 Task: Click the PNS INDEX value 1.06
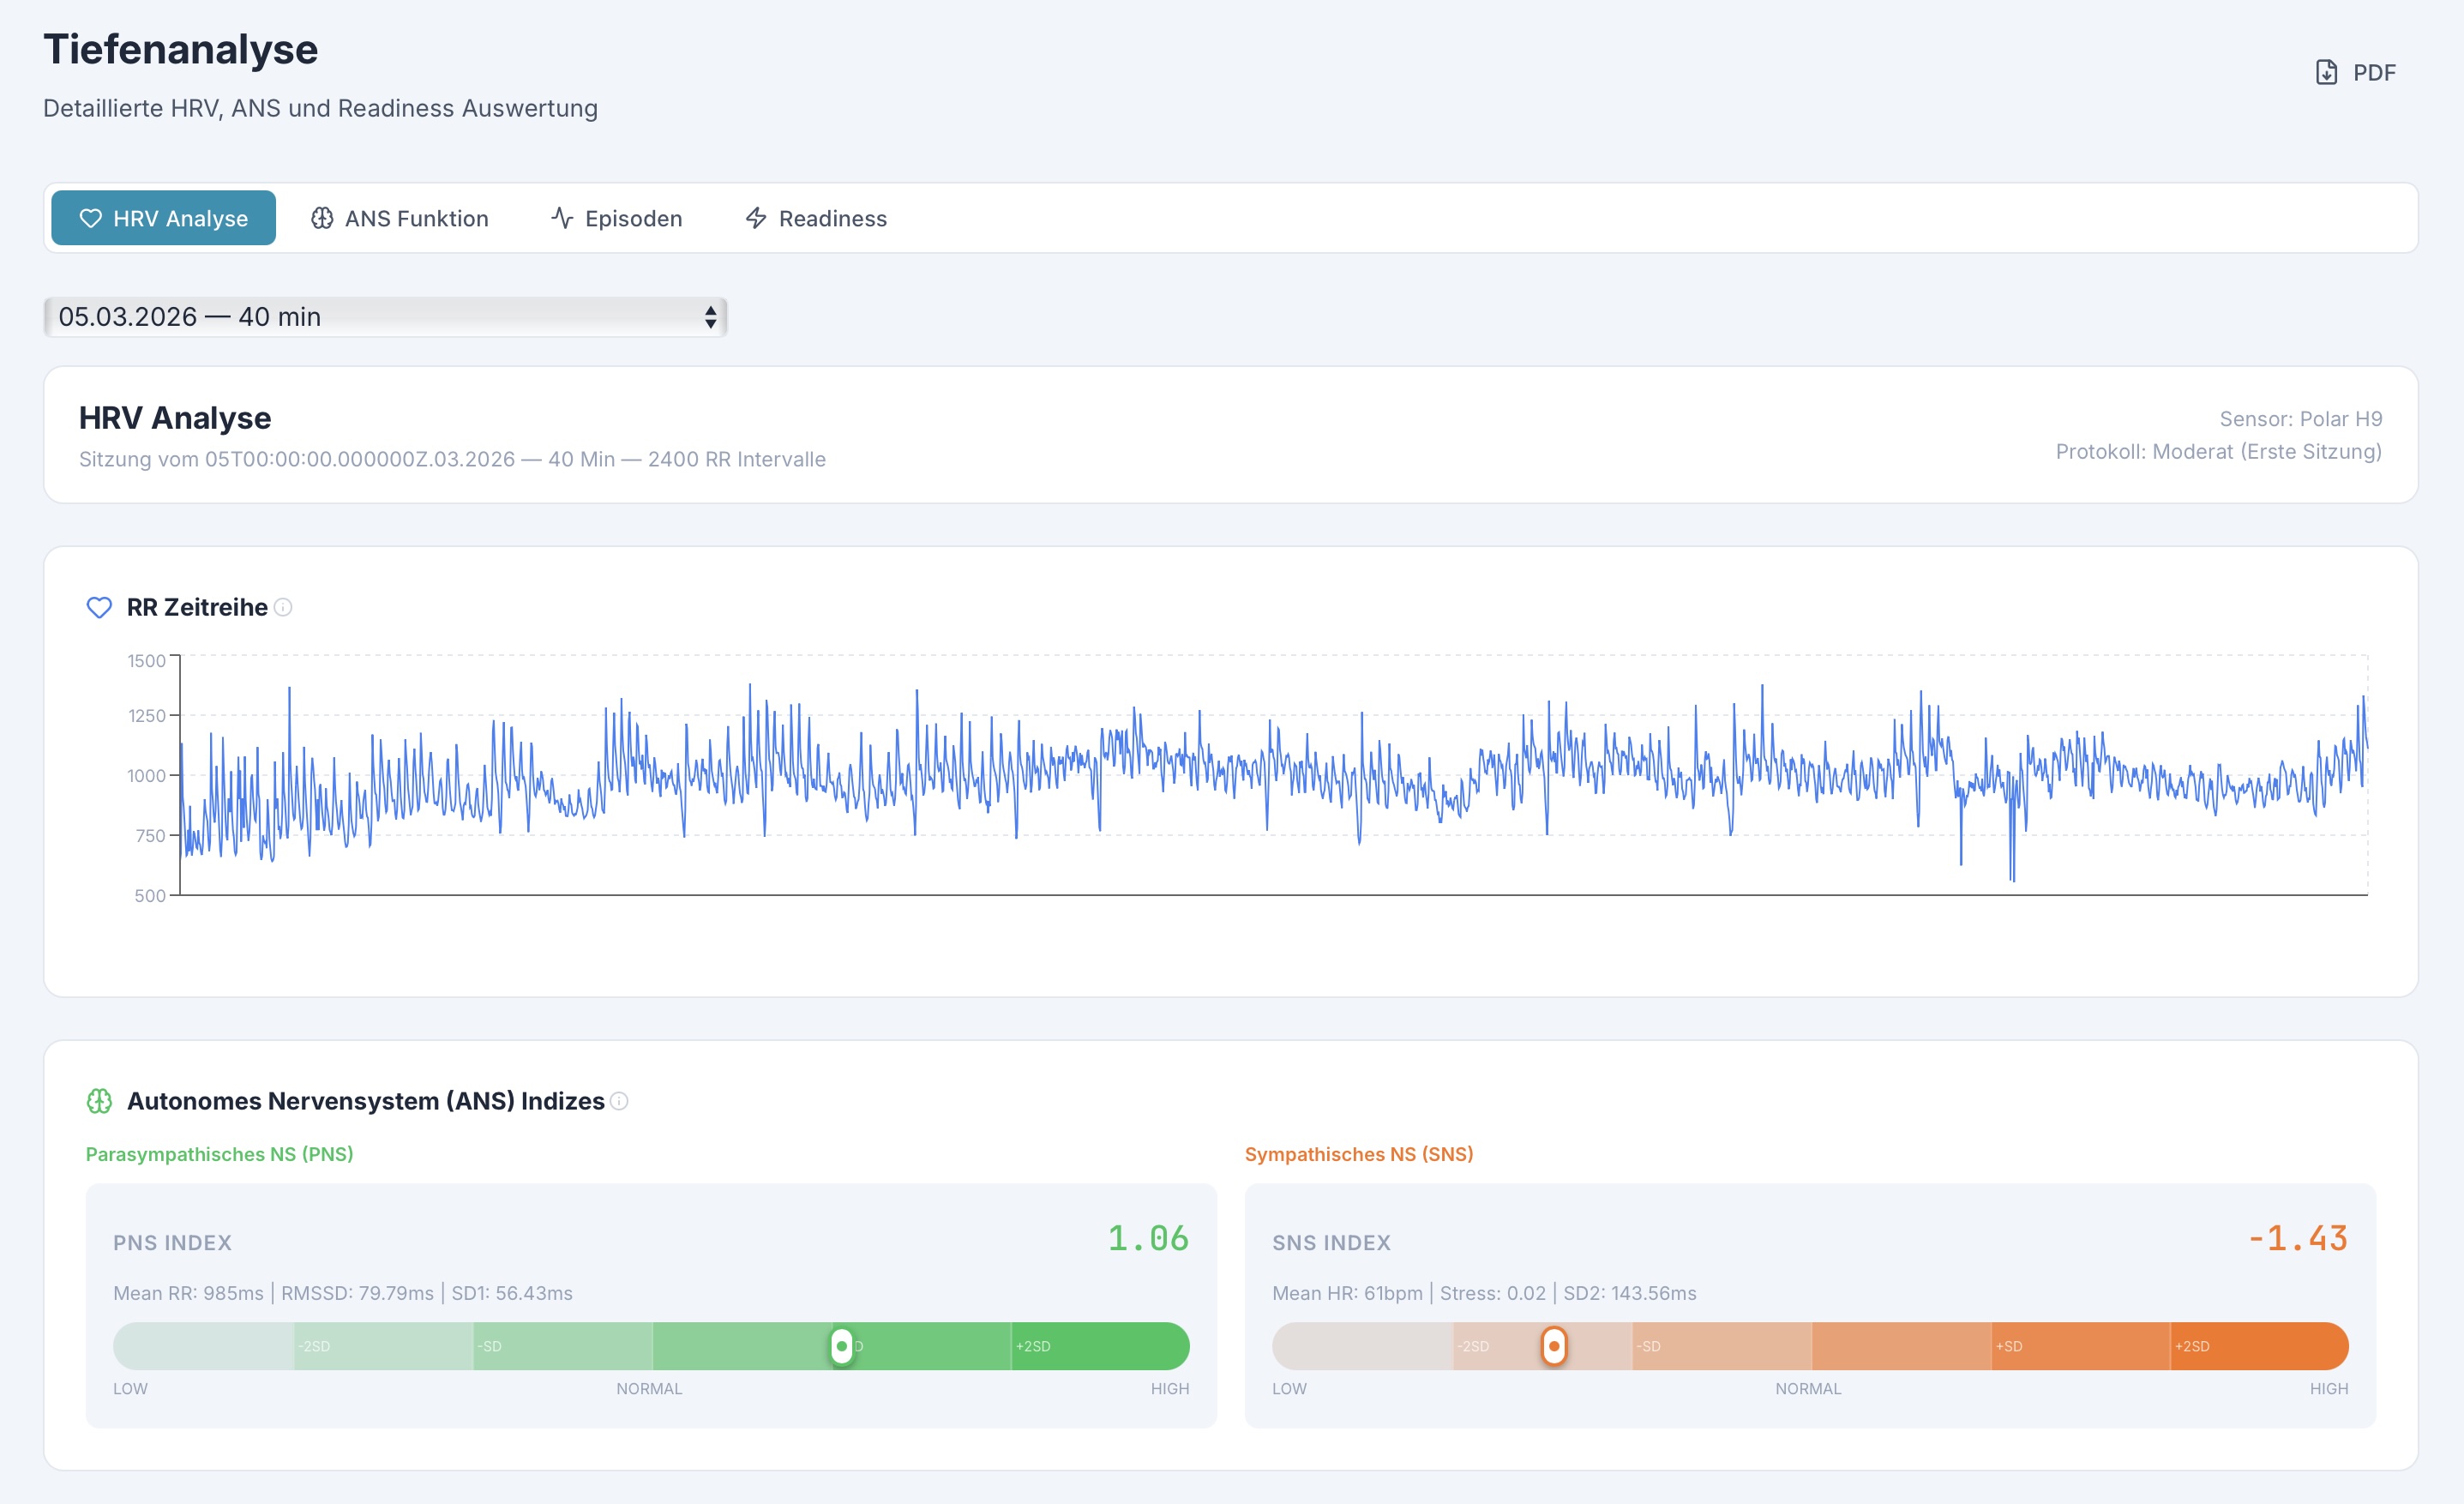click(1146, 1239)
